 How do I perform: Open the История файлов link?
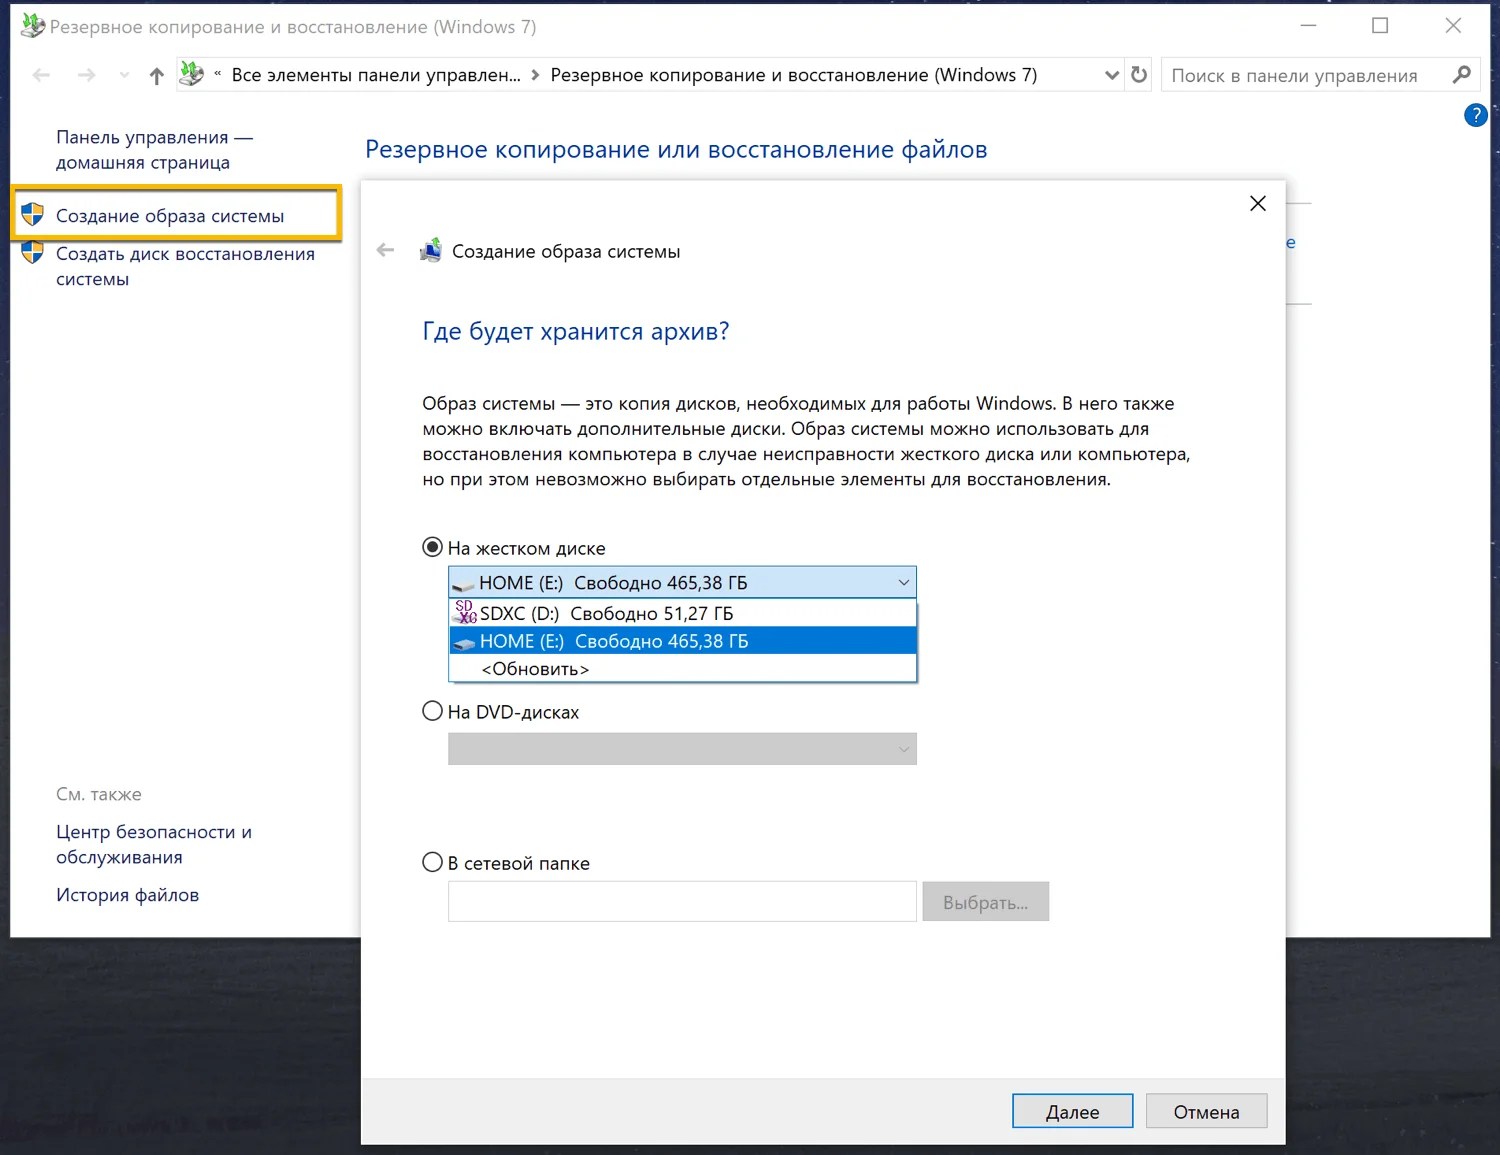point(127,895)
